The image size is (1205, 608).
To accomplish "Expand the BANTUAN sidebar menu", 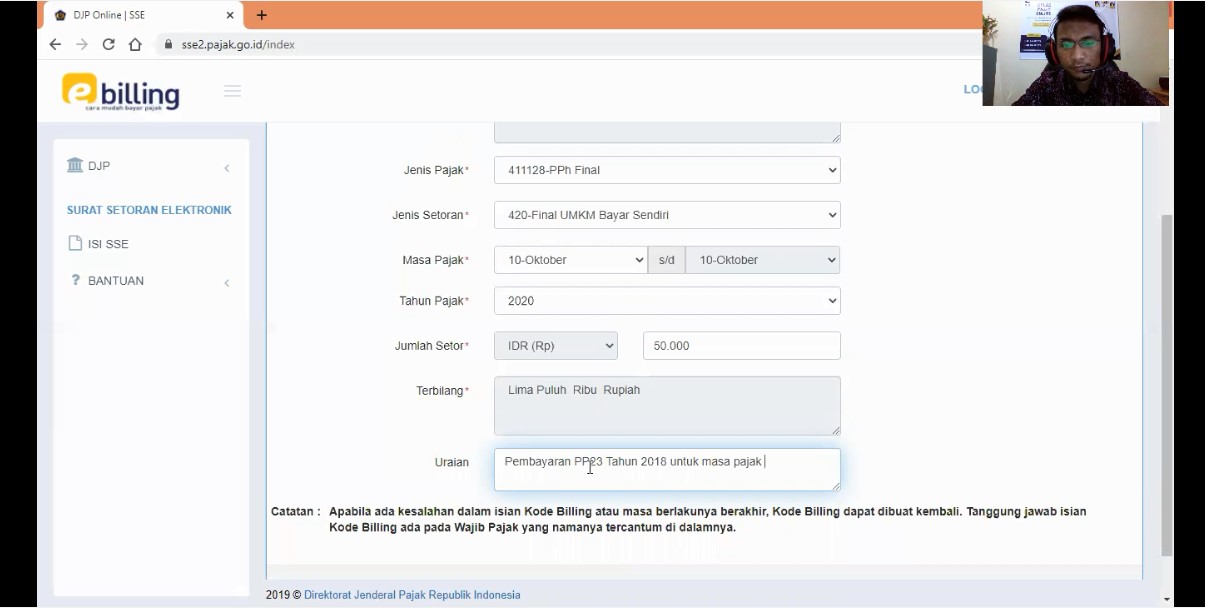I will 226,283.
